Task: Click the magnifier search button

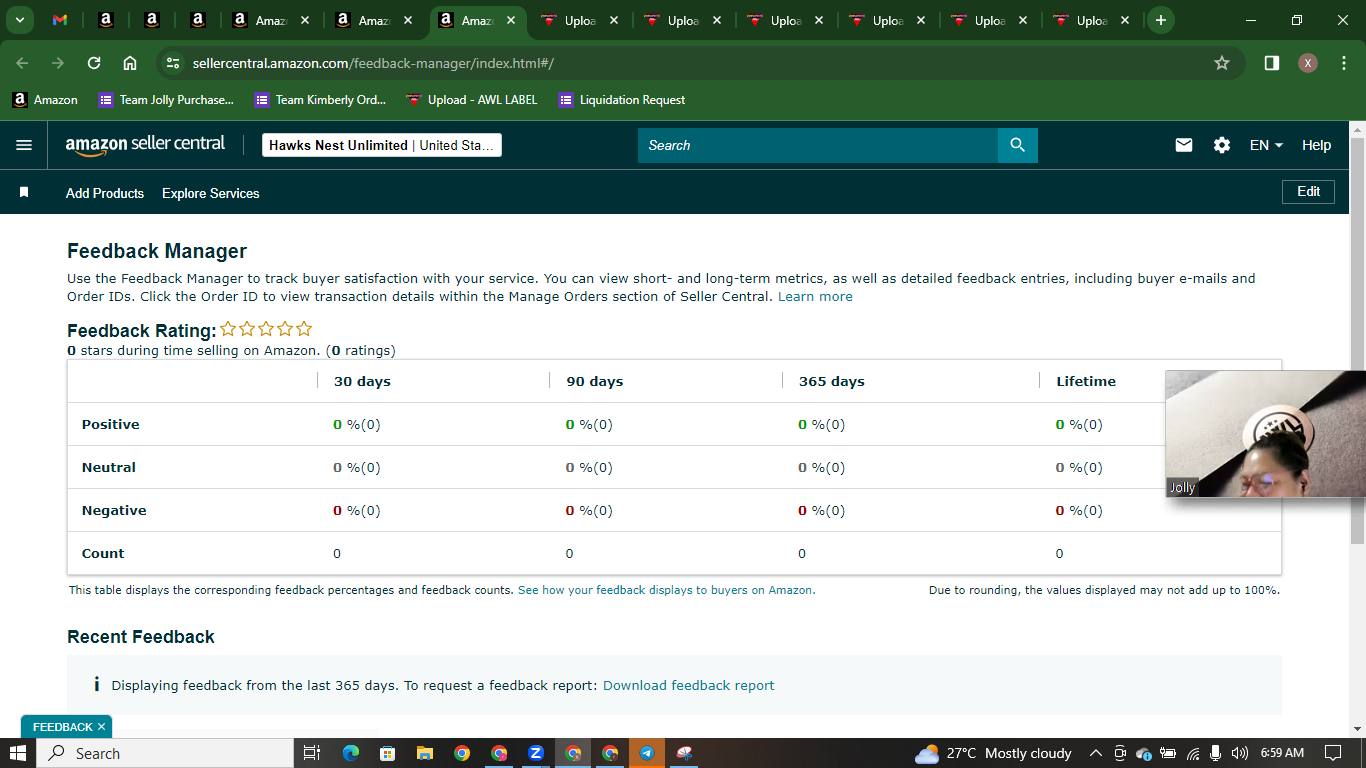Action: (x=1018, y=145)
